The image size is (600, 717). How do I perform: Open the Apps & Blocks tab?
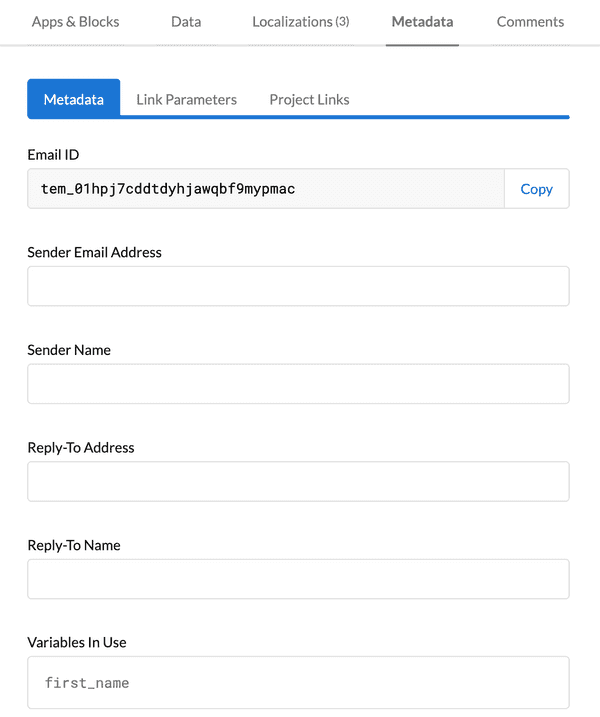click(75, 21)
